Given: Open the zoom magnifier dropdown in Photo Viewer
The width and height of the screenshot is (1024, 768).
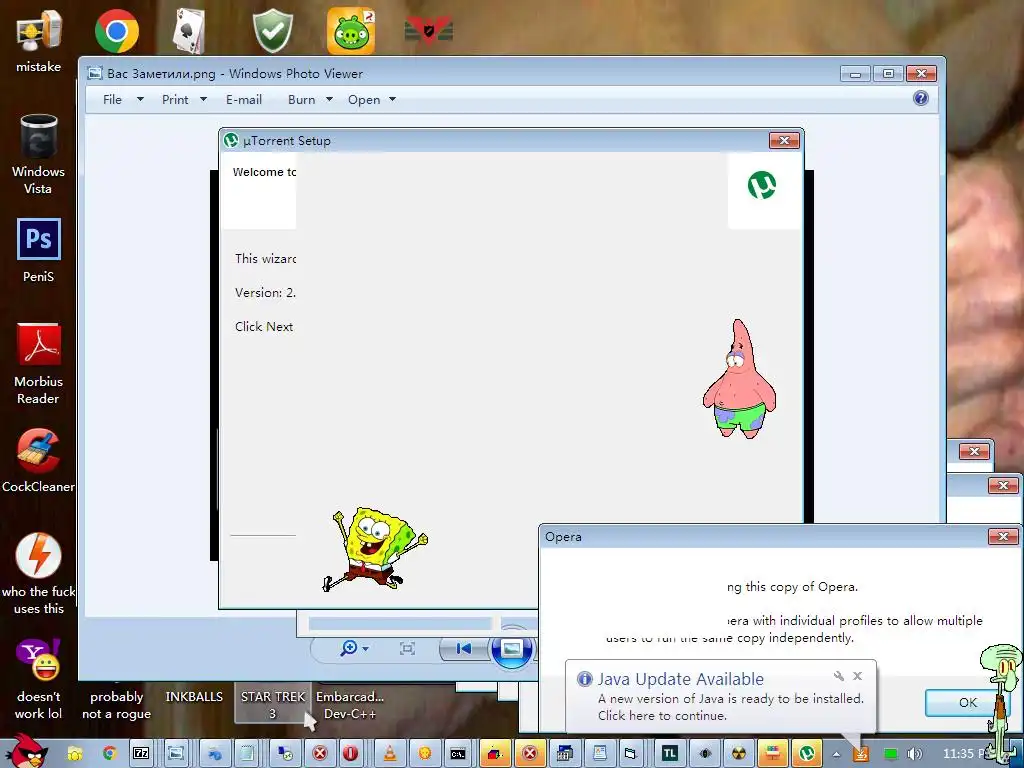Looking at the screenshot, I should [354, 648].
